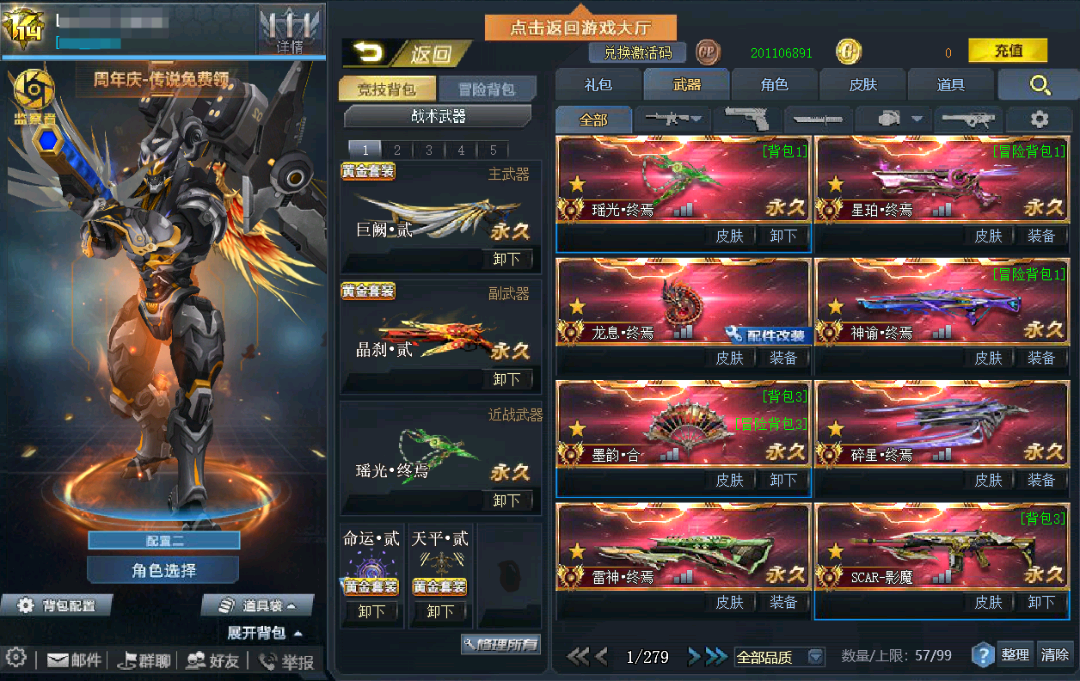Select the knife weapon filter icon

coord(817,119)
